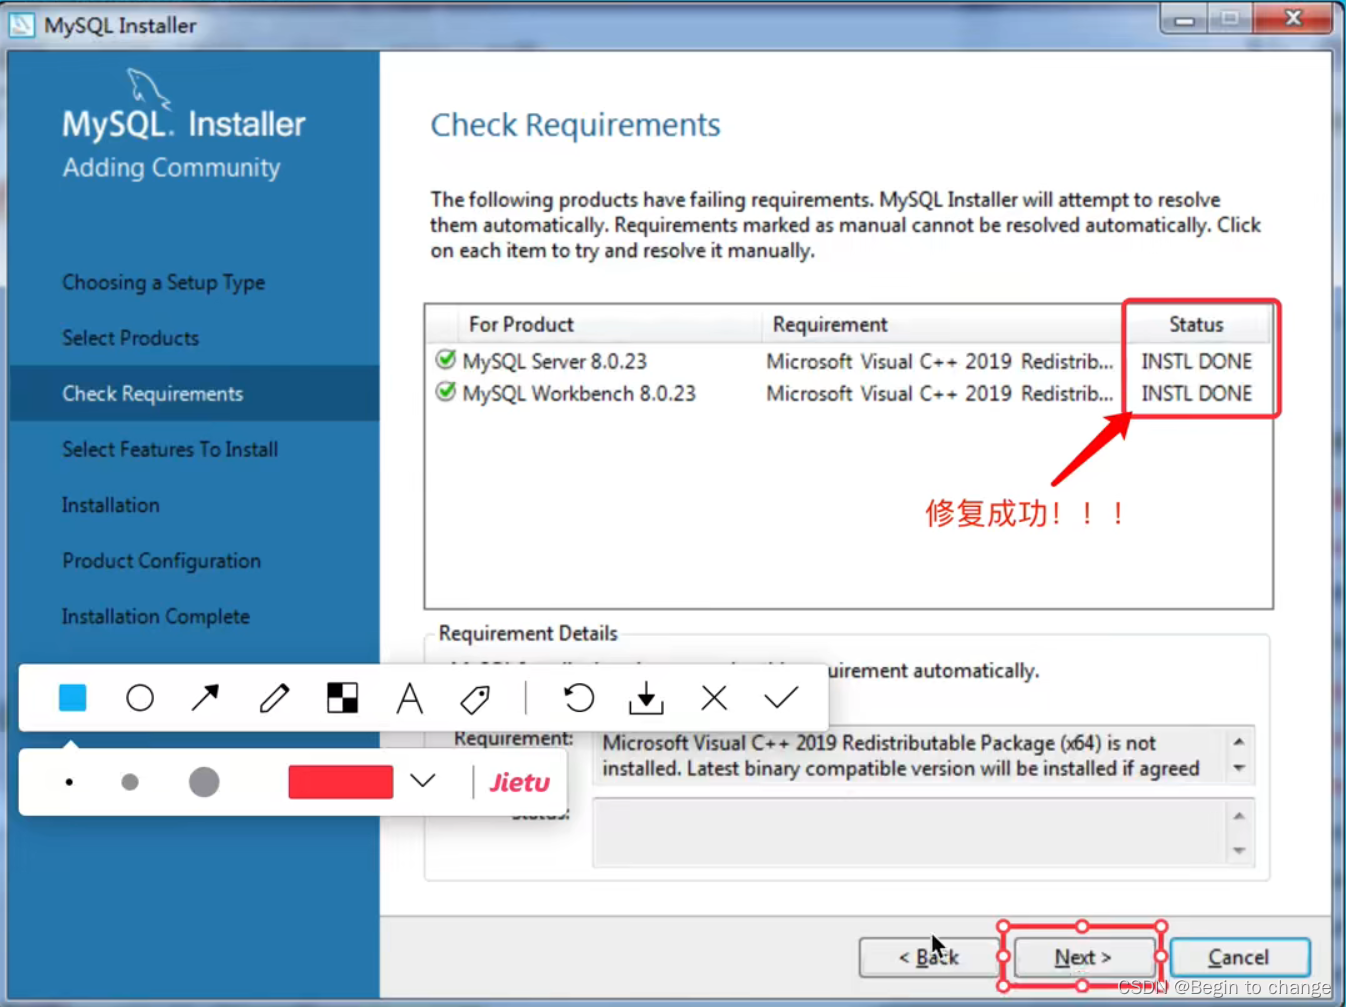Click the Requirement description text box
Screen dimensions: 1346x1007
922,755
